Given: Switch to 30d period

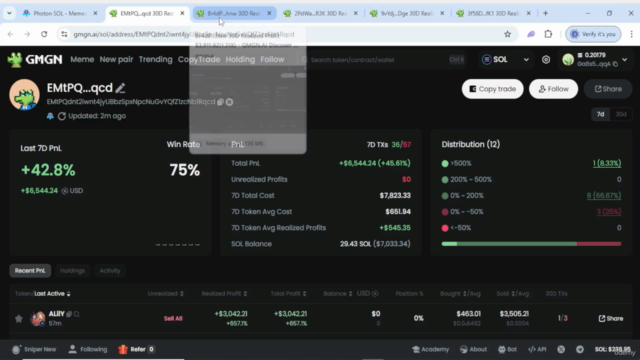Looking at the screenshot, I should pos(621,114).
